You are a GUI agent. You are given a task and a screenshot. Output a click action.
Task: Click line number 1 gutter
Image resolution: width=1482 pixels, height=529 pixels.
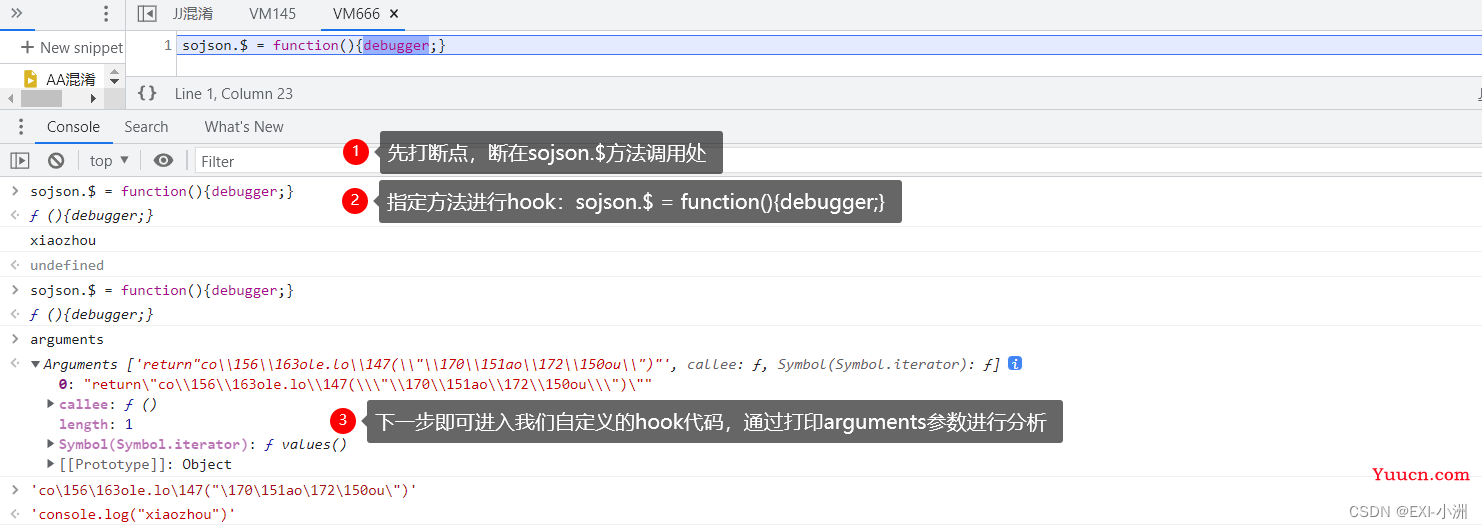point(168,45)
